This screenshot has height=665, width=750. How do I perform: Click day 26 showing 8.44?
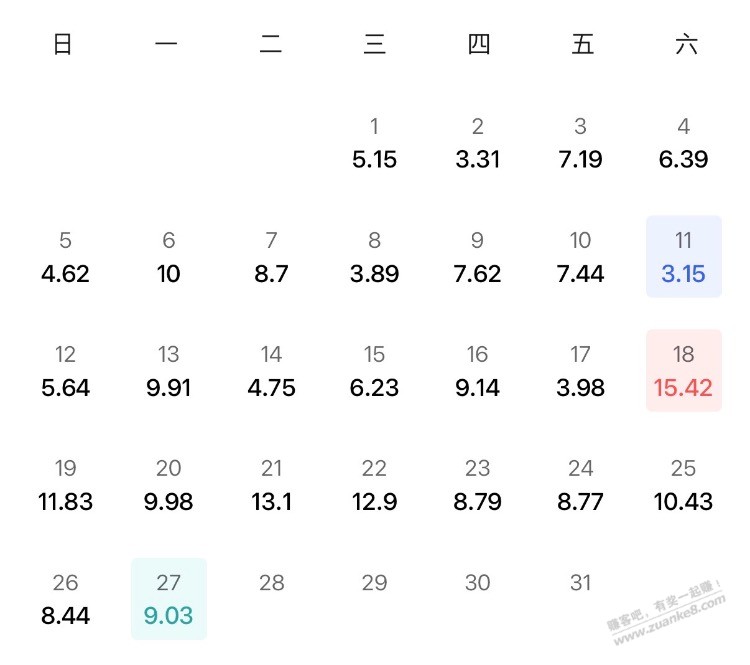point(66,598)
